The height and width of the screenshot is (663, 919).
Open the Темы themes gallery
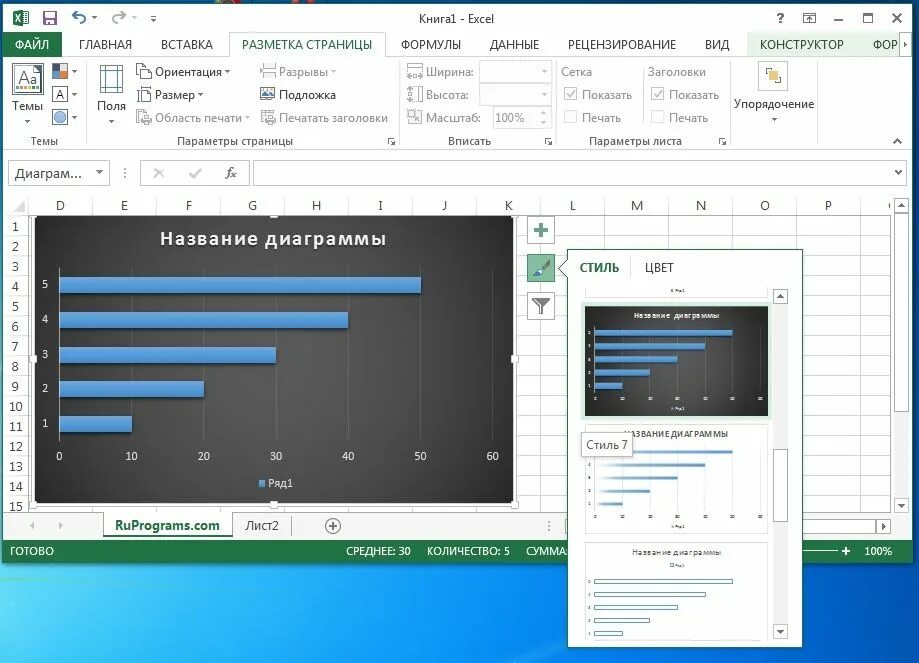[28, 93]
